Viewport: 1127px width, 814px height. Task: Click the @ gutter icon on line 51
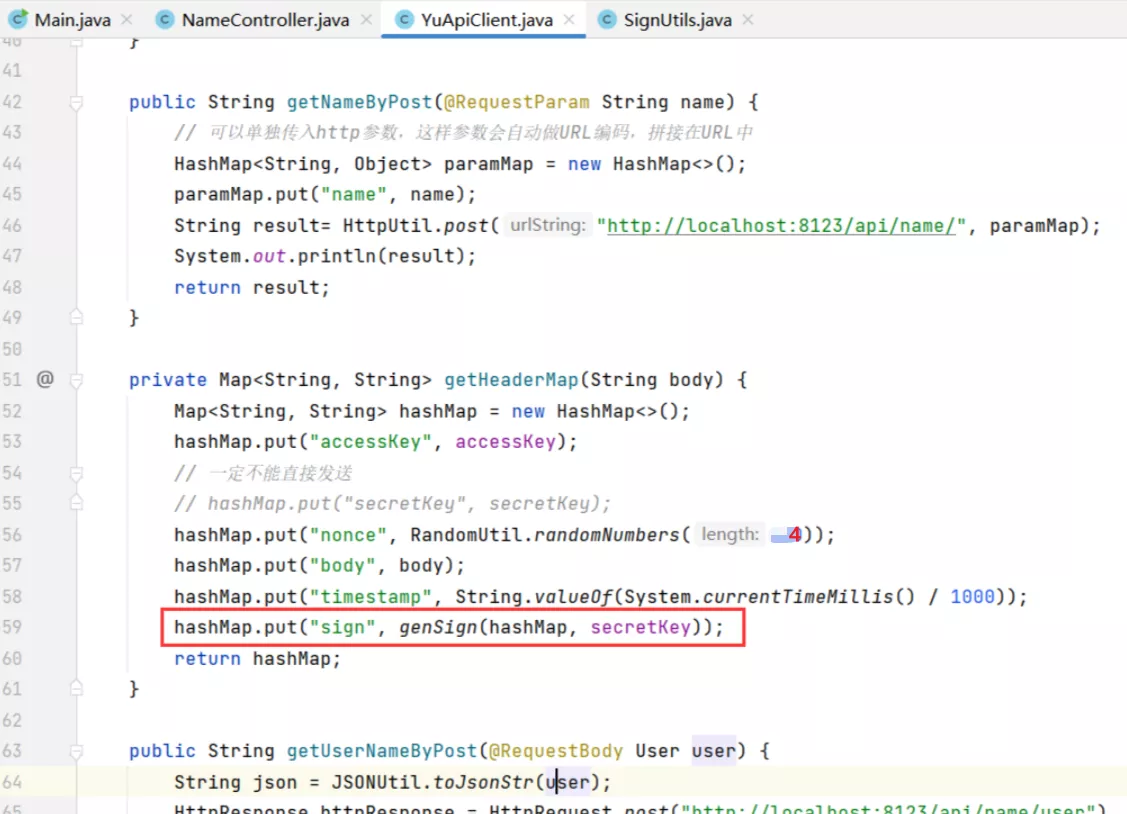[x=45, y=379]
